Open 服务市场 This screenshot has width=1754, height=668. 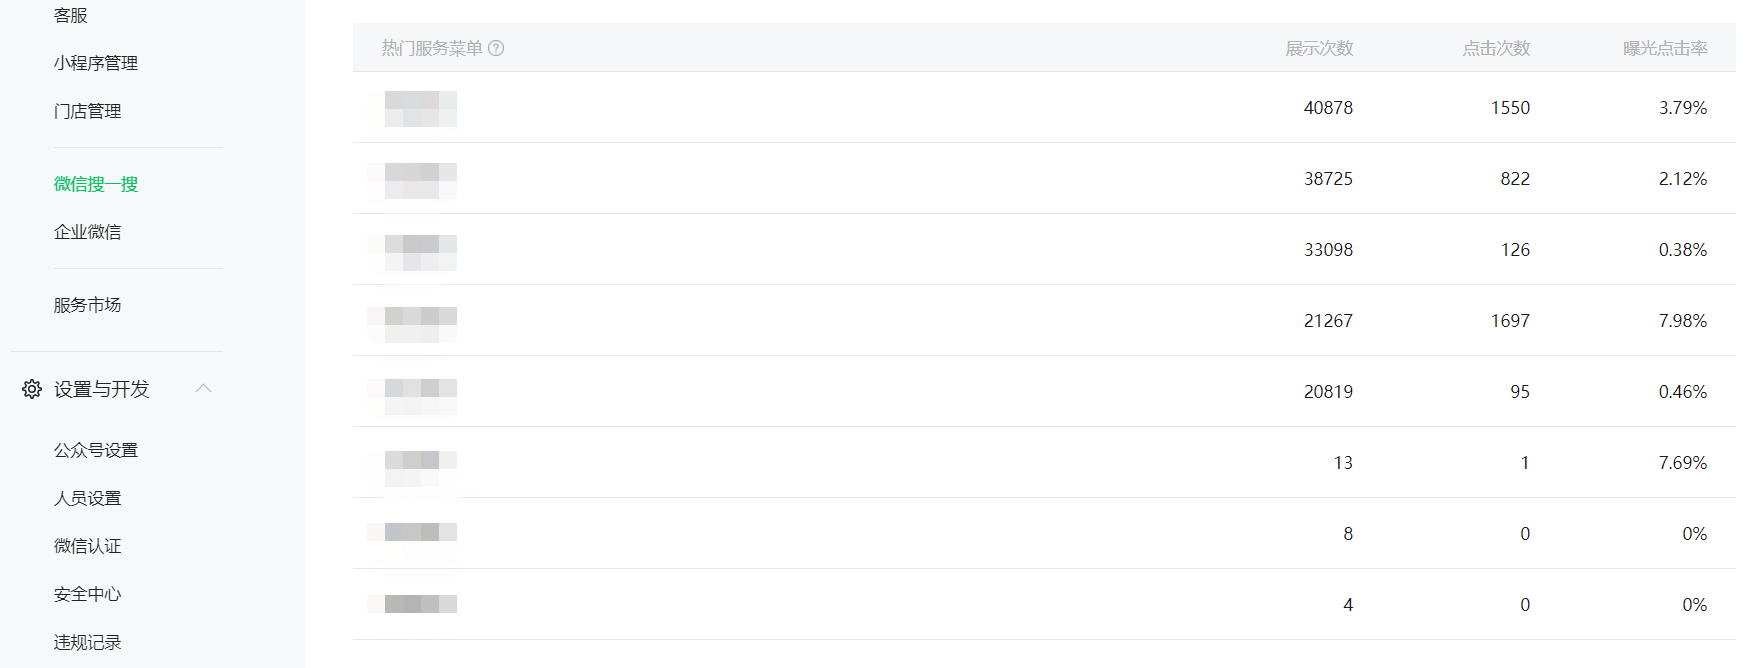point(88,305)
